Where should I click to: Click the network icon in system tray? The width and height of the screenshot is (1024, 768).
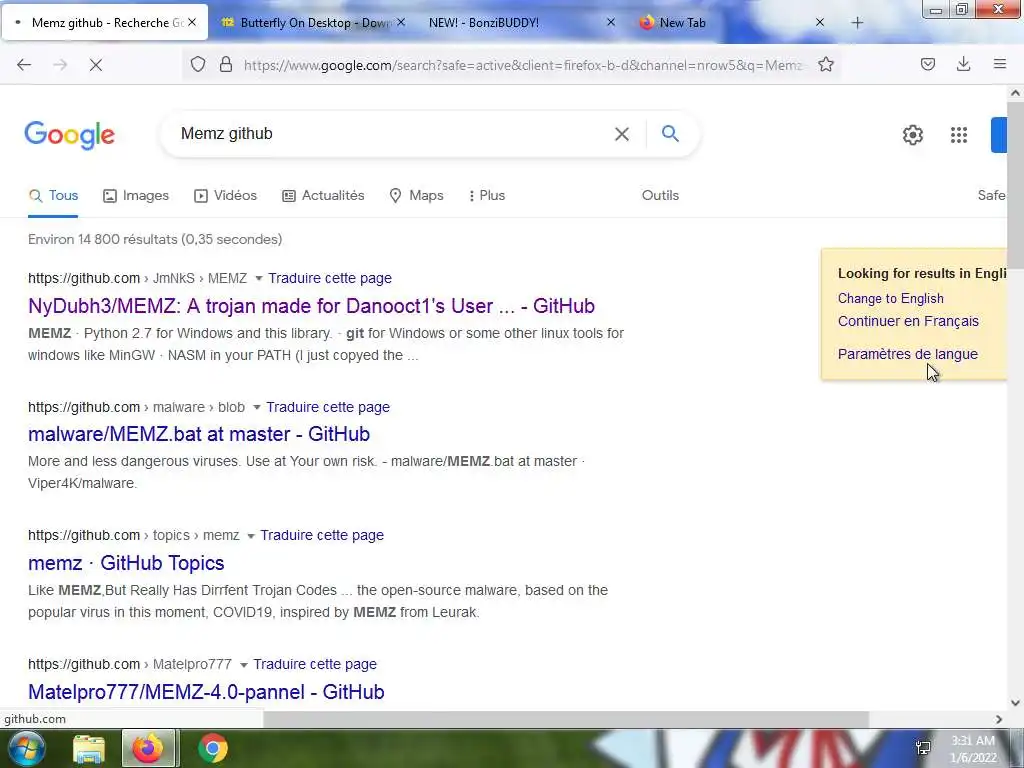923,748
